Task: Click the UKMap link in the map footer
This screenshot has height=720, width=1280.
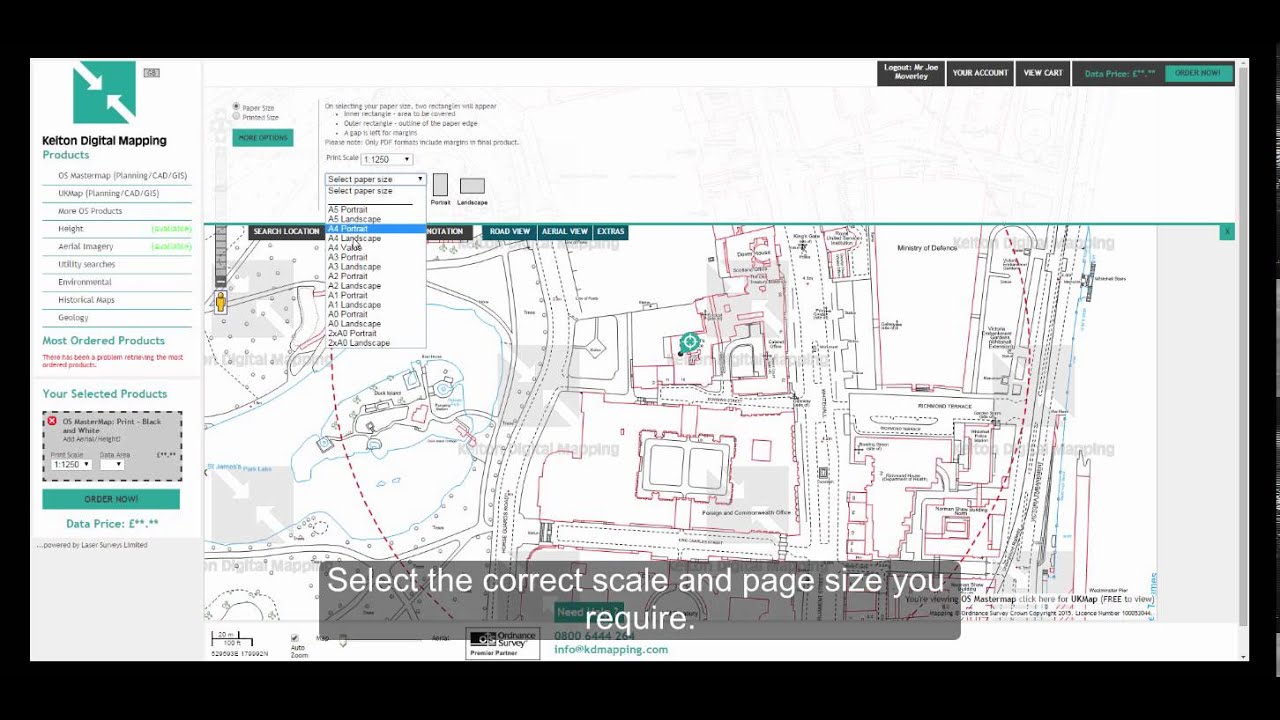Action: [x=1083, y=599]
